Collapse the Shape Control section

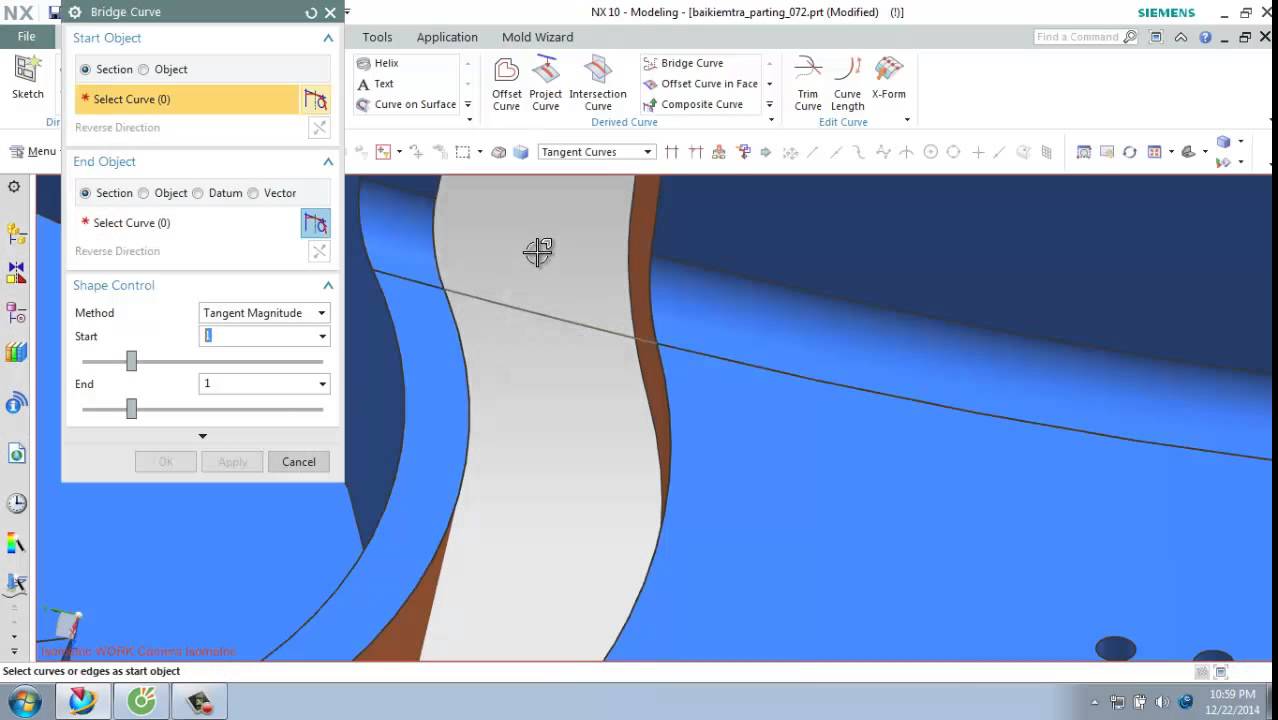pyautogui.click(x=327, y=286)
